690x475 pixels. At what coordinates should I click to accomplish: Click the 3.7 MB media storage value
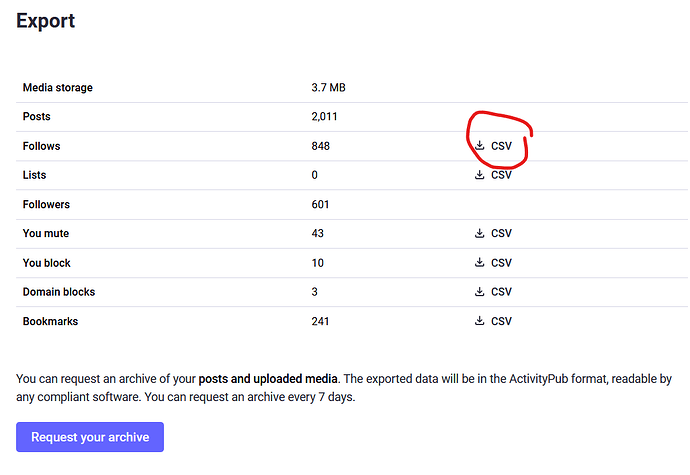(x=328, y=88)
